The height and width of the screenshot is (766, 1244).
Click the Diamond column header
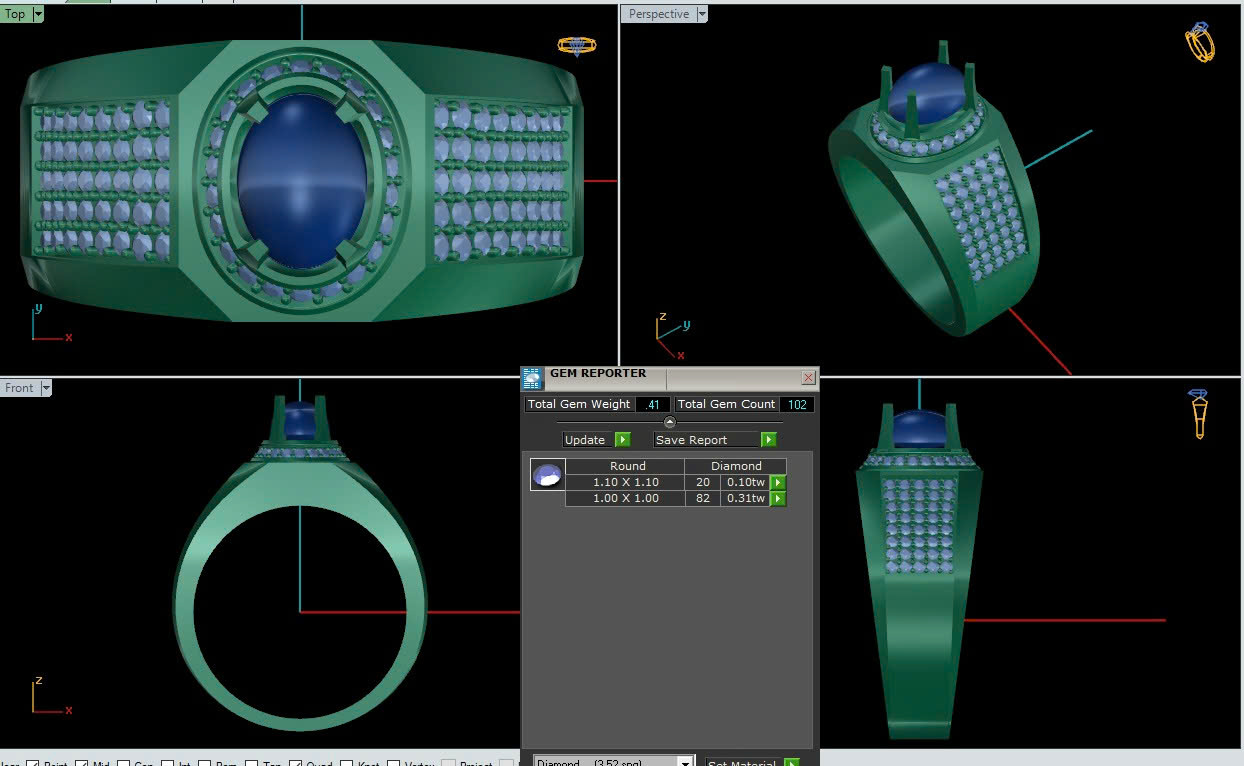(736, 466)
